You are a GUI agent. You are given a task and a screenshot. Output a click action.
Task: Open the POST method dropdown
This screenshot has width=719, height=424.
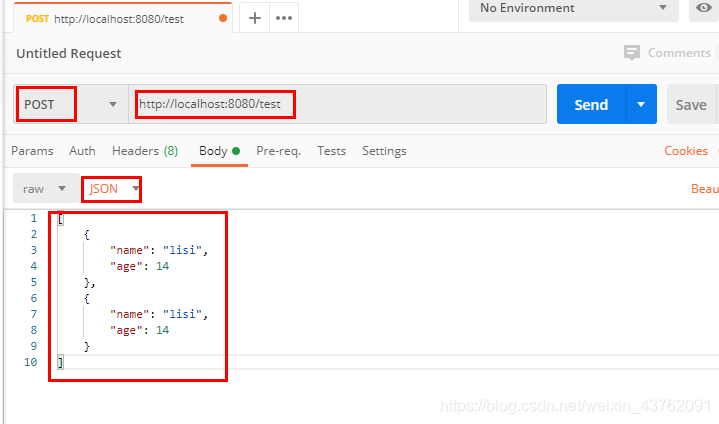[x=71, y=105]
